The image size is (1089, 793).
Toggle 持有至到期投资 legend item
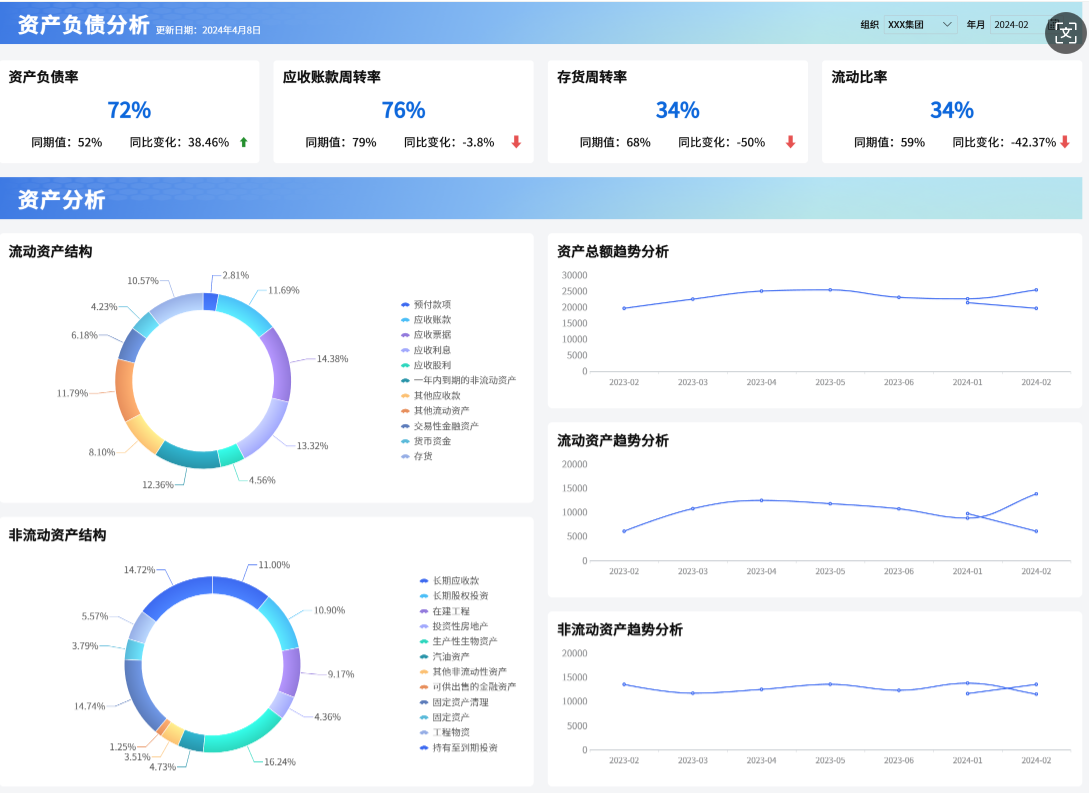(458, 747)
